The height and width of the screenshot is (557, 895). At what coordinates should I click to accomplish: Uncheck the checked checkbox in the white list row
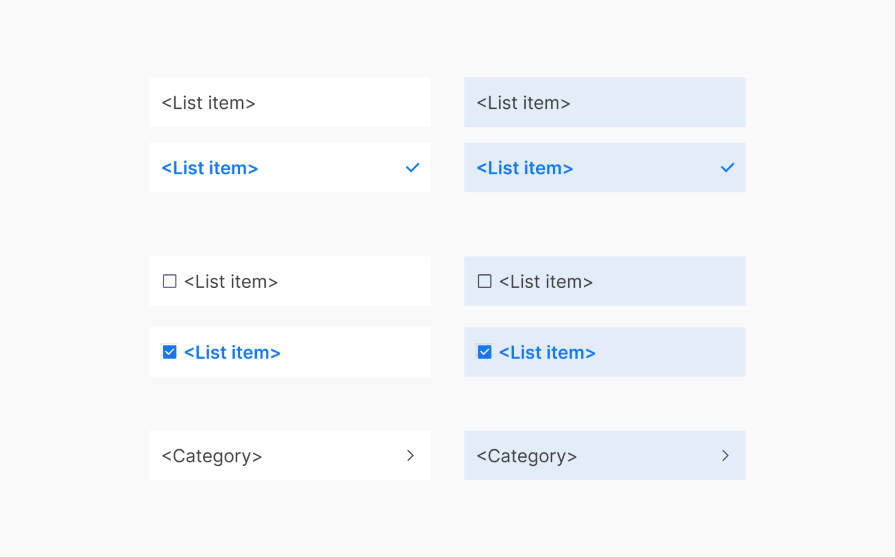coord(170,352)
